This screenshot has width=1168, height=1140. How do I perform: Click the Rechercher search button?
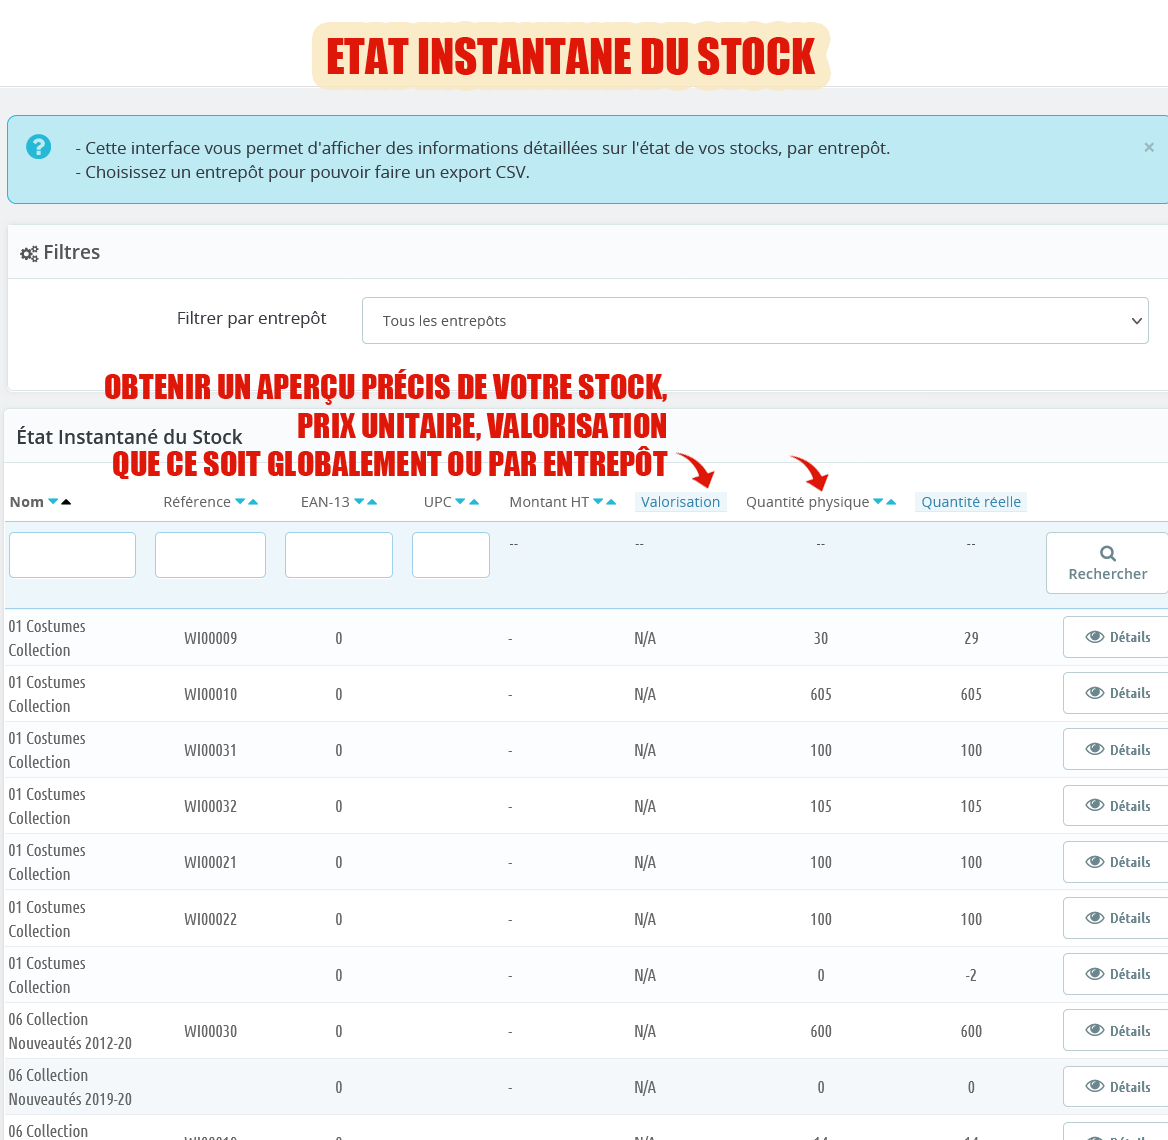(x=1107, y=563)
